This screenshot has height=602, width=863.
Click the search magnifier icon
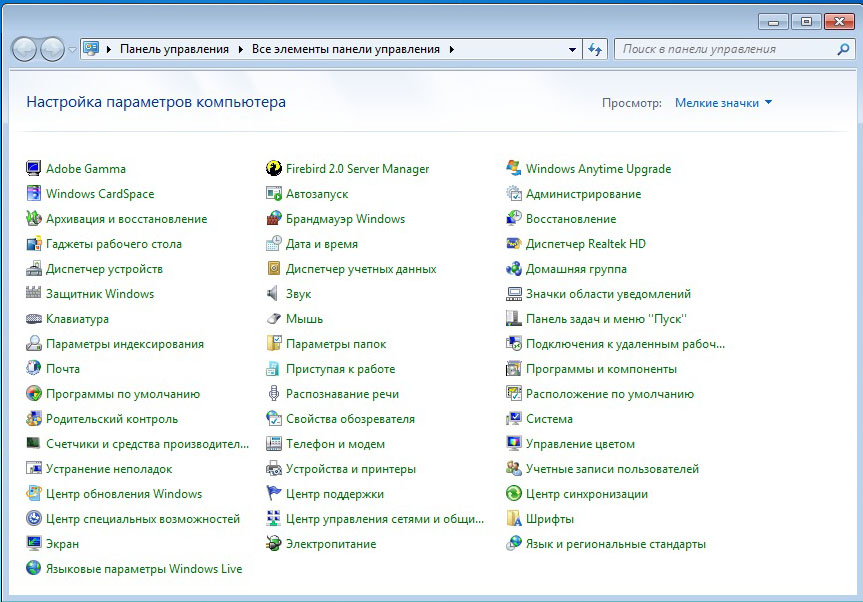tap(843, 49)
